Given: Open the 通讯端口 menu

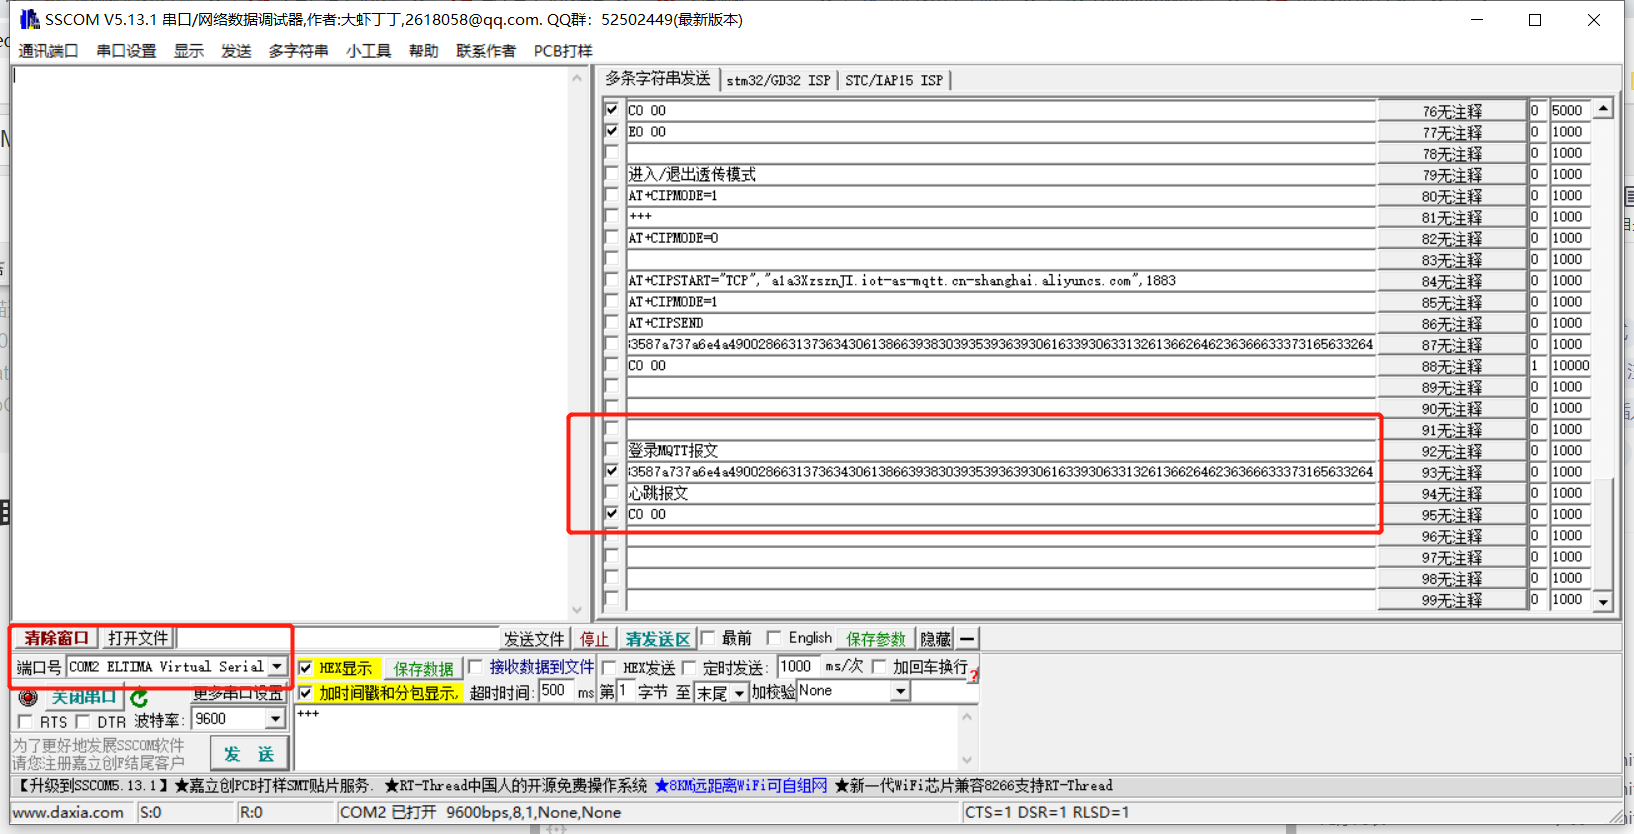Looking at the screenshot, I should (48, 51).
